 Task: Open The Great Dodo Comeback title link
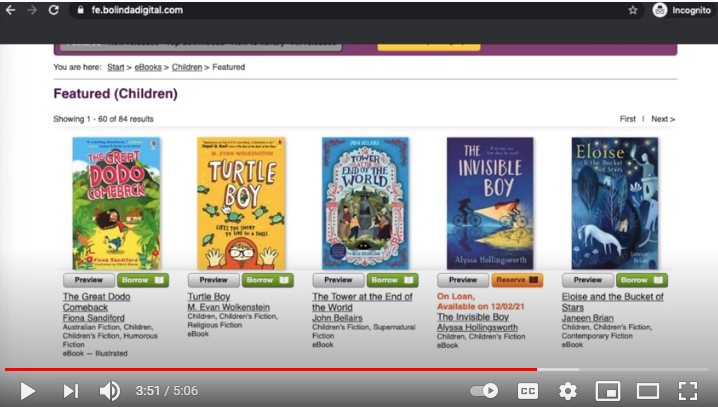coord(97,302)
